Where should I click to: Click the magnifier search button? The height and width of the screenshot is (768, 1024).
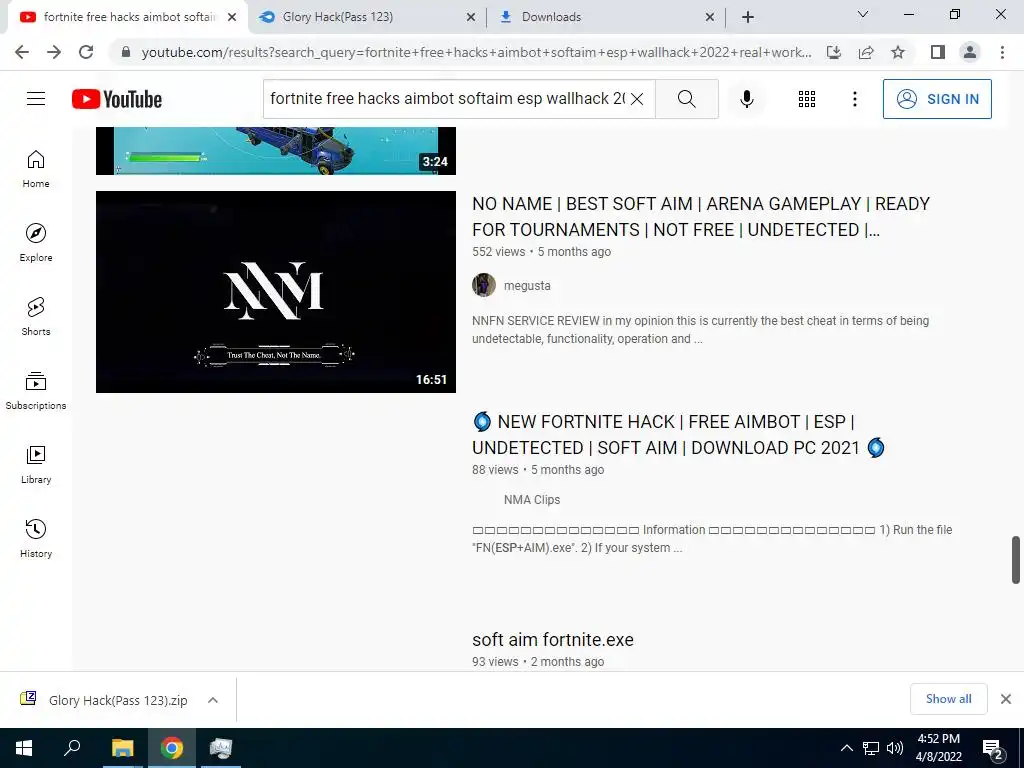pyautogui.click(x=686, y=99)
